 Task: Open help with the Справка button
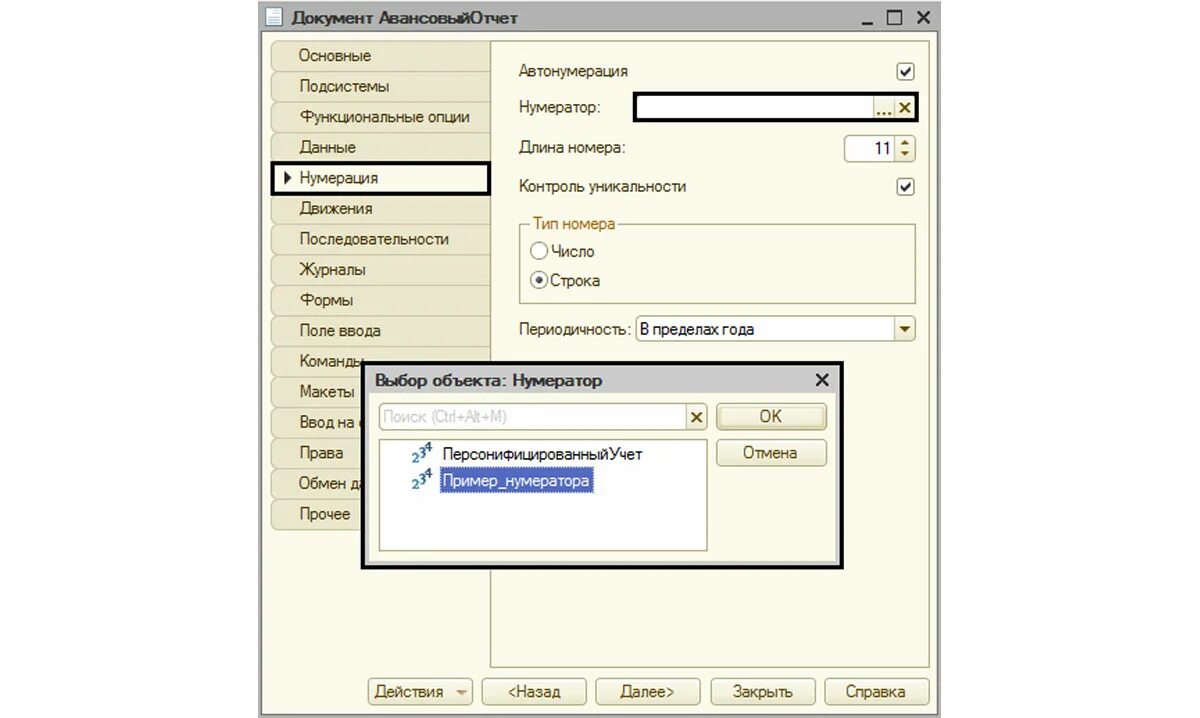pos(876,691)
